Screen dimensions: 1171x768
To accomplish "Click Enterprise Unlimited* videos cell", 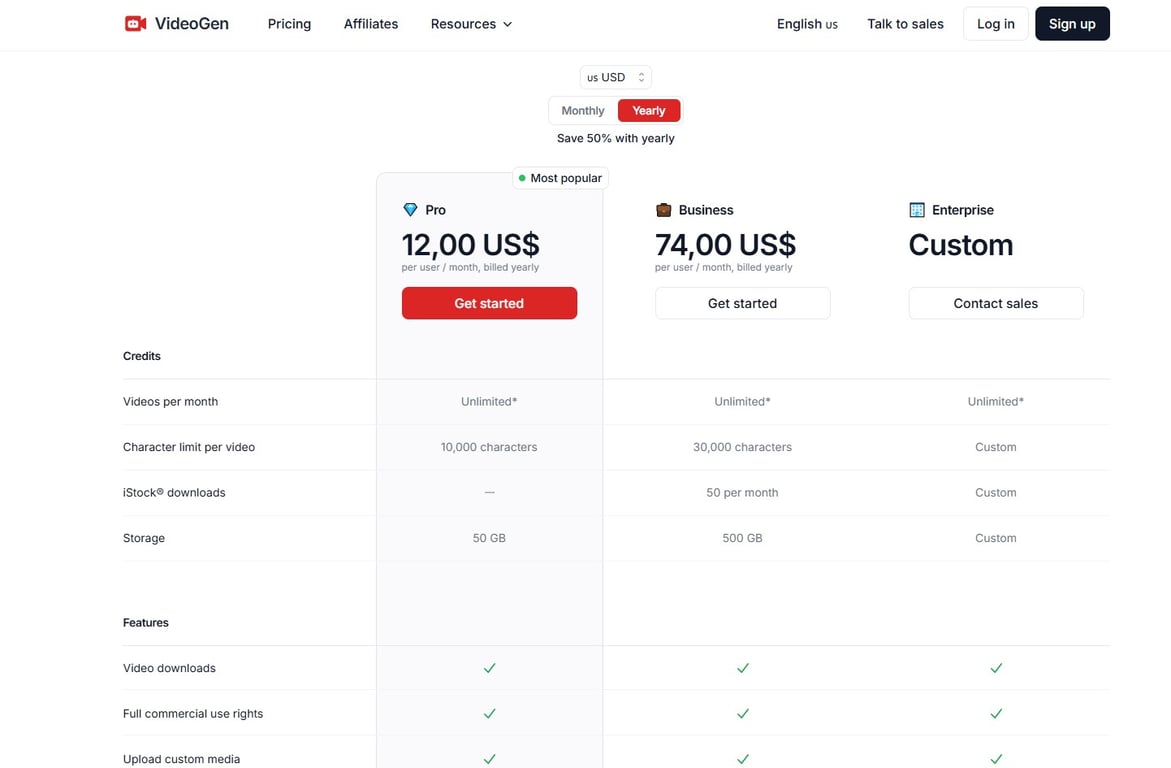I will [x=995, y=401].
